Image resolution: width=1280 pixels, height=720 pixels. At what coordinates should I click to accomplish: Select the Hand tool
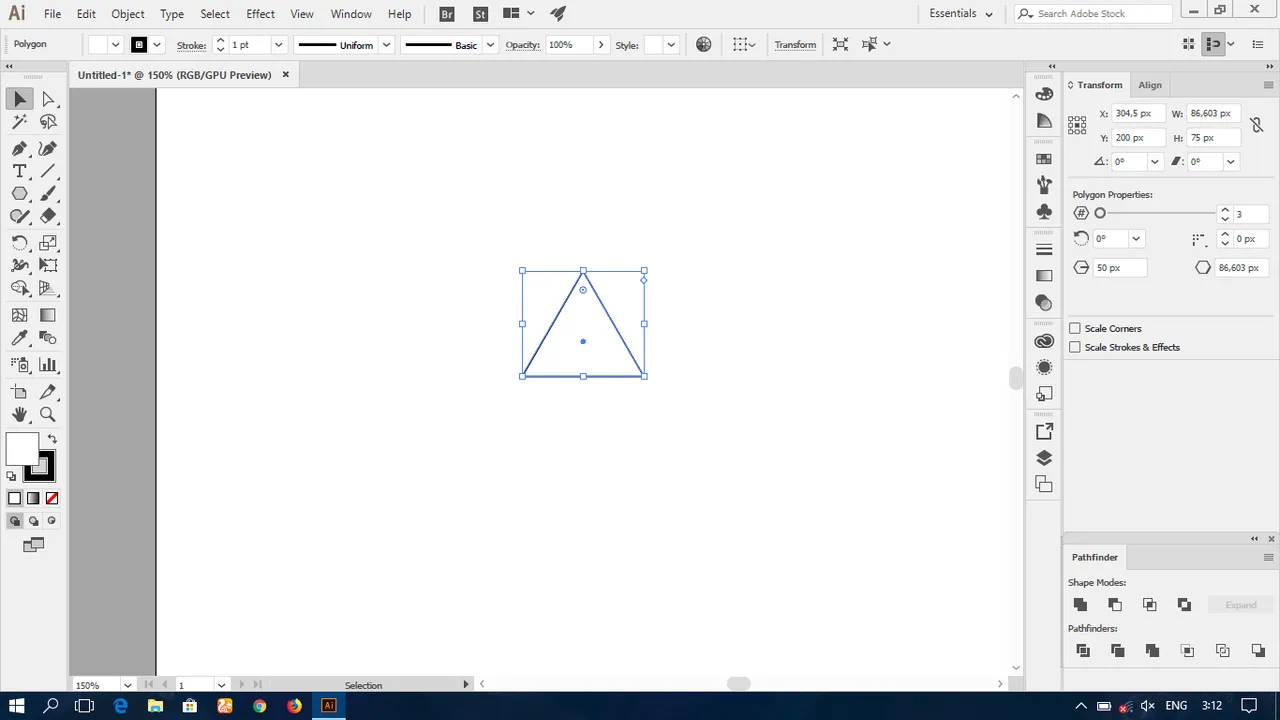[x=20, y=414]
